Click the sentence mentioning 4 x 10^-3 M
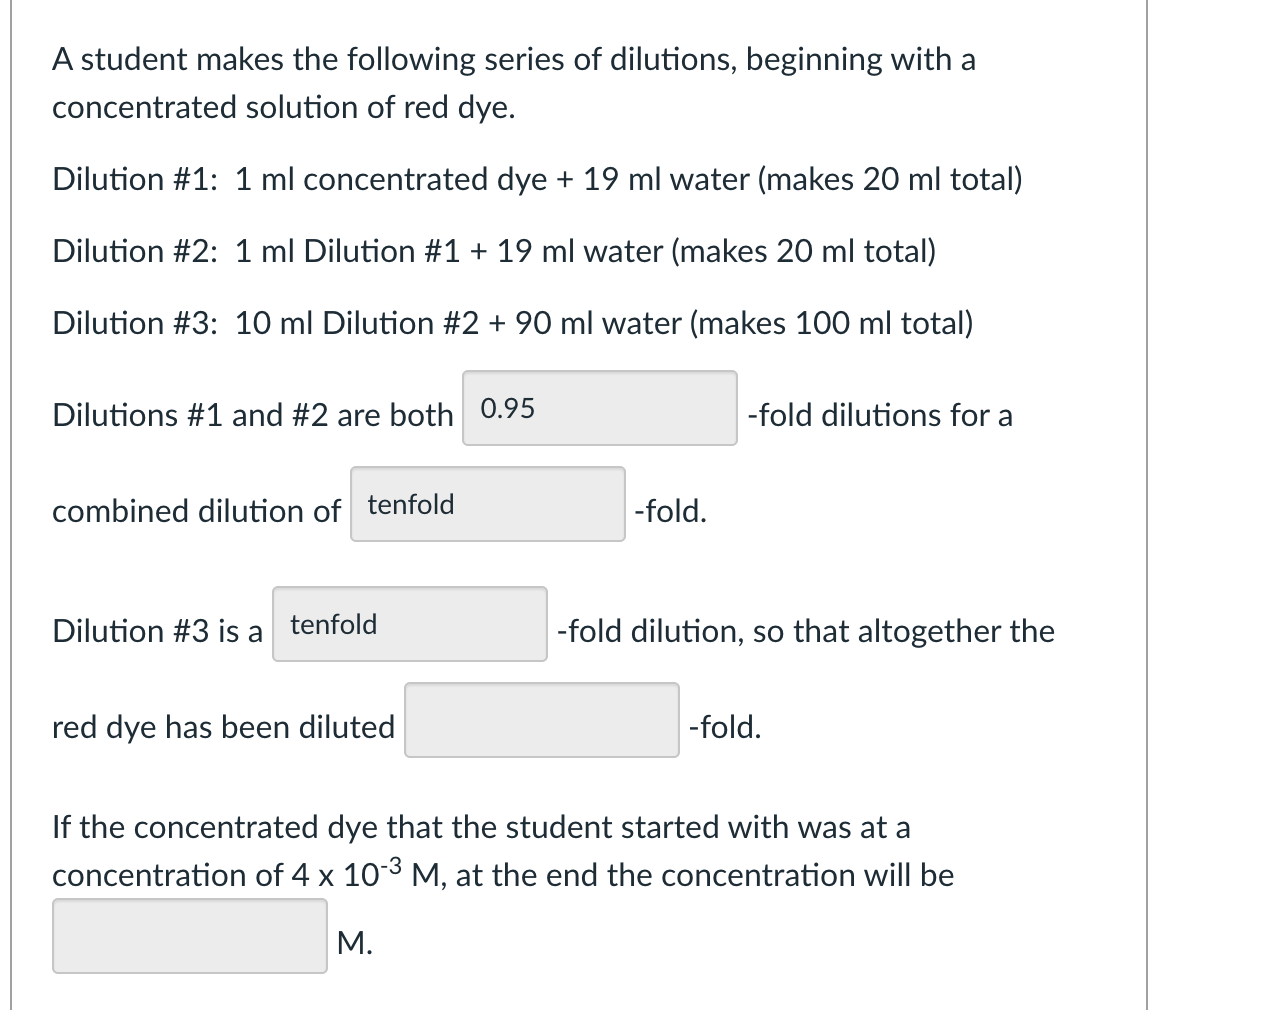Image resolution: width=1266 pixels, height=1010 pixels. [500, 874]
